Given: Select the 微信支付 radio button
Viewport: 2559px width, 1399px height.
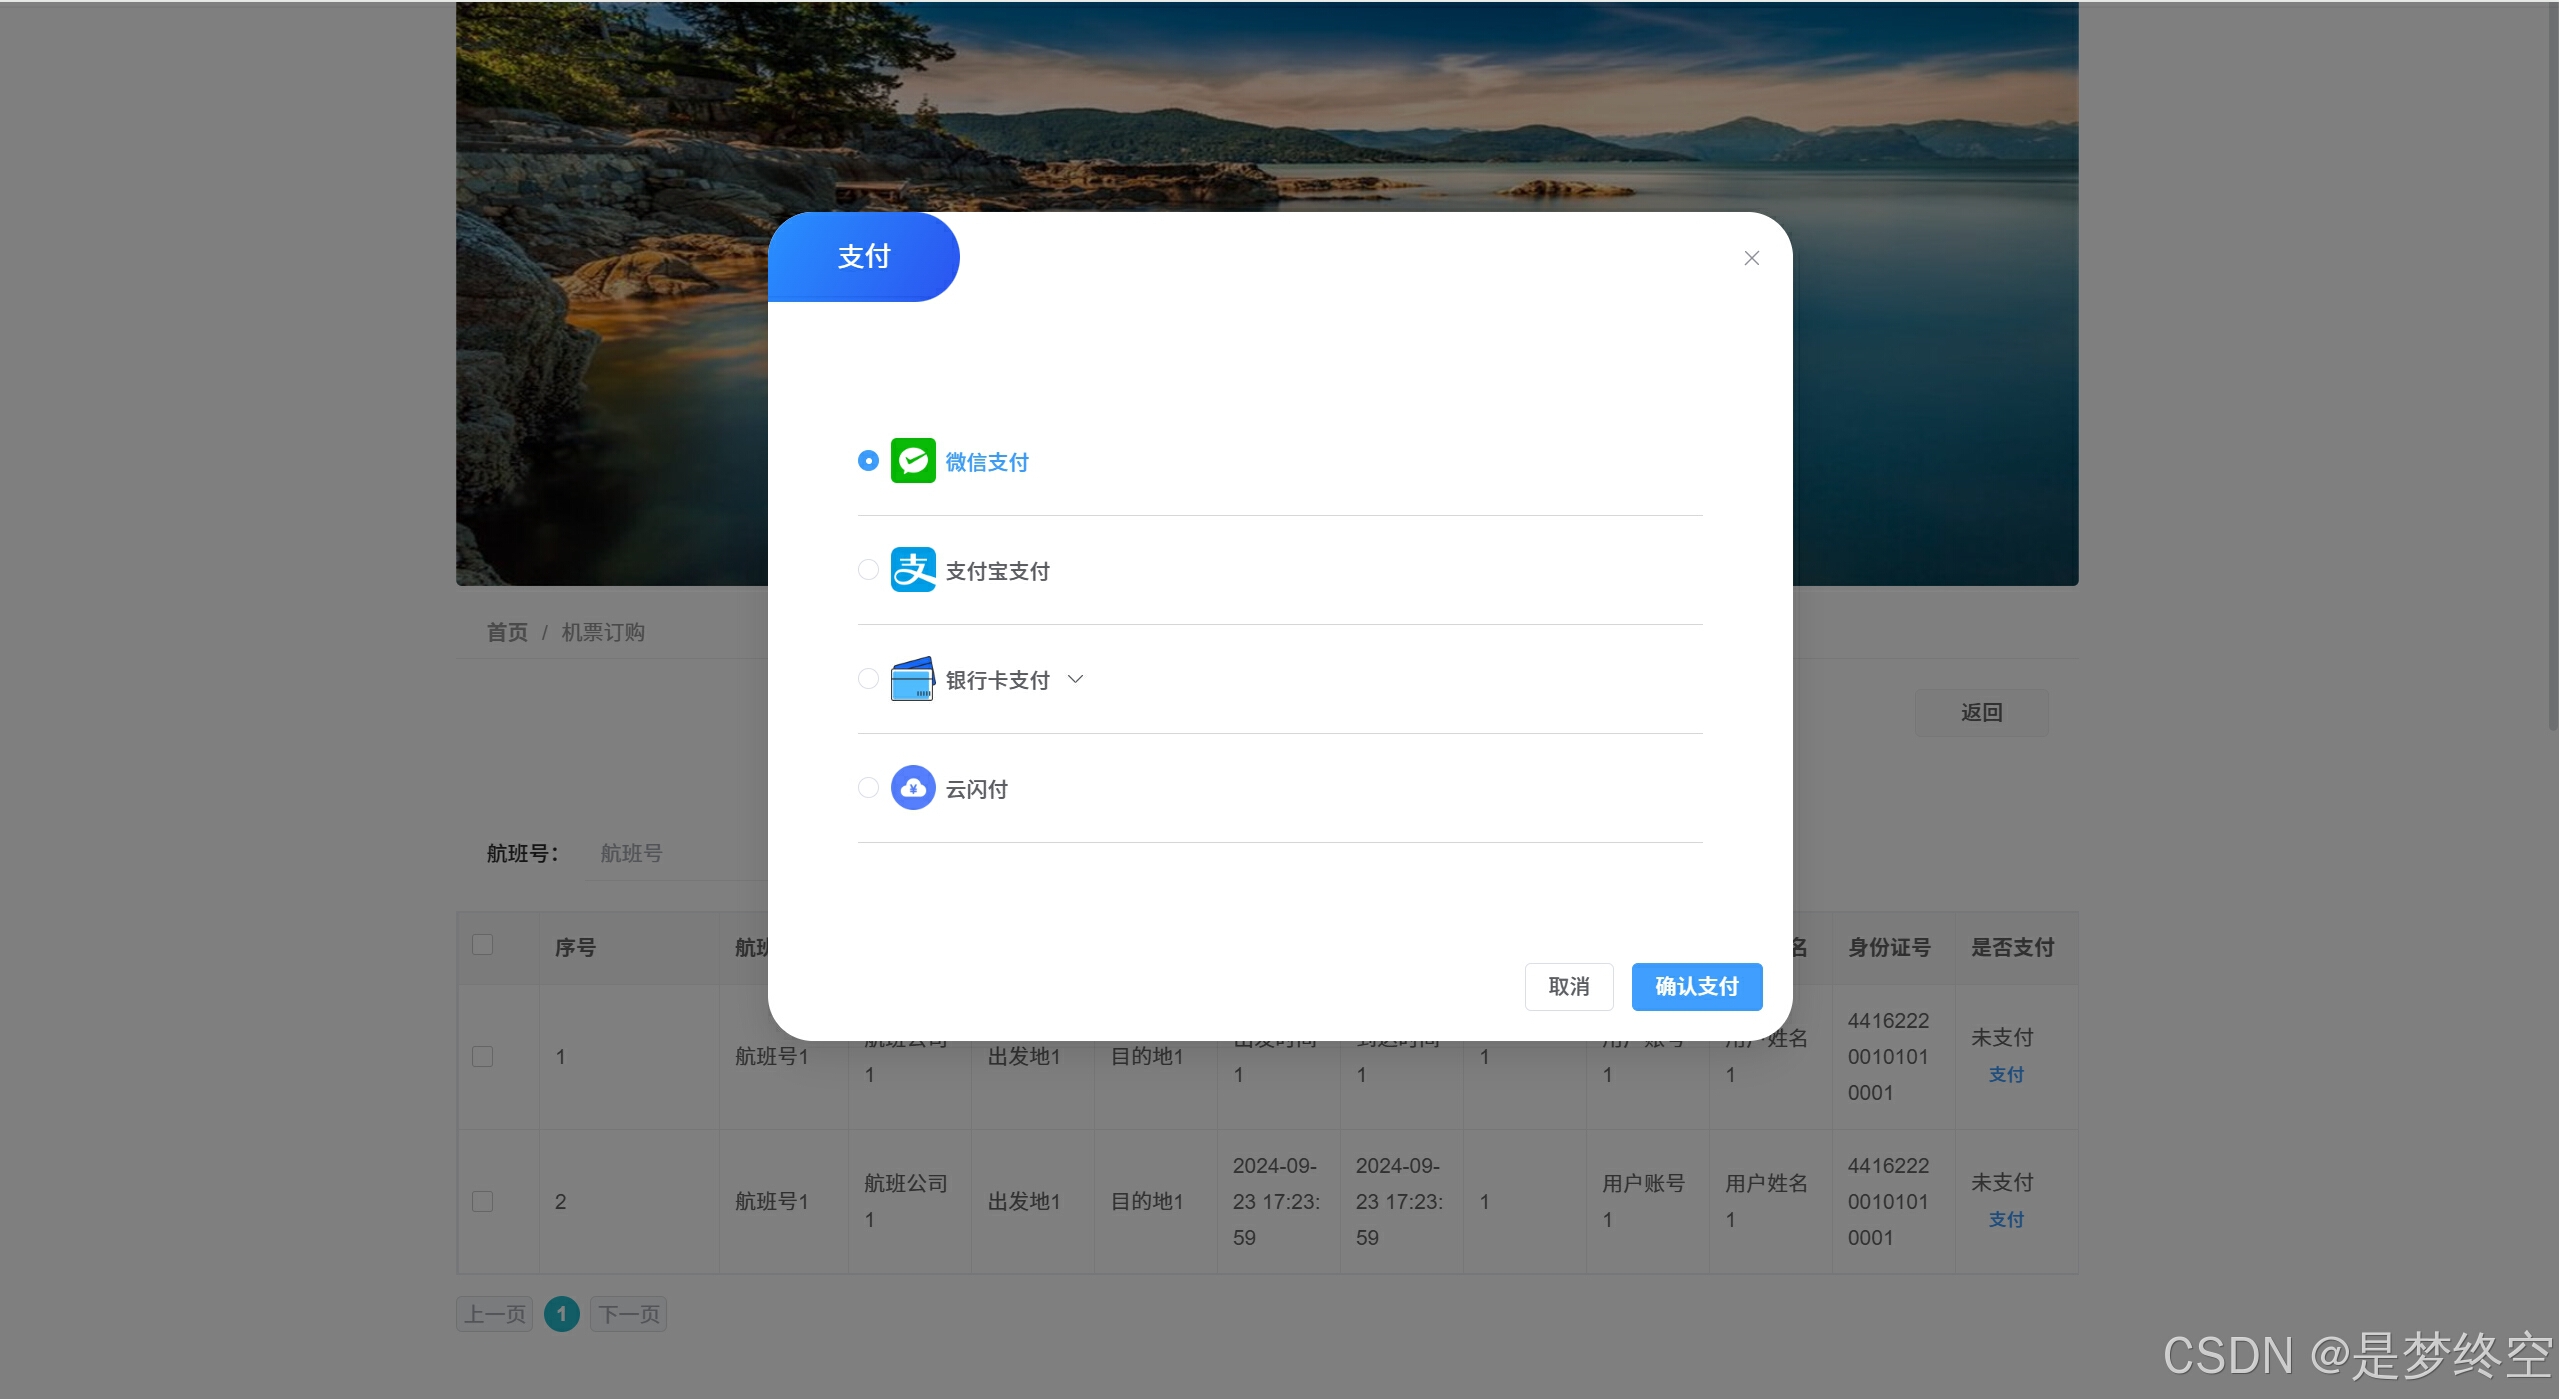Looking at the screenshot, I should click(868, 461).
